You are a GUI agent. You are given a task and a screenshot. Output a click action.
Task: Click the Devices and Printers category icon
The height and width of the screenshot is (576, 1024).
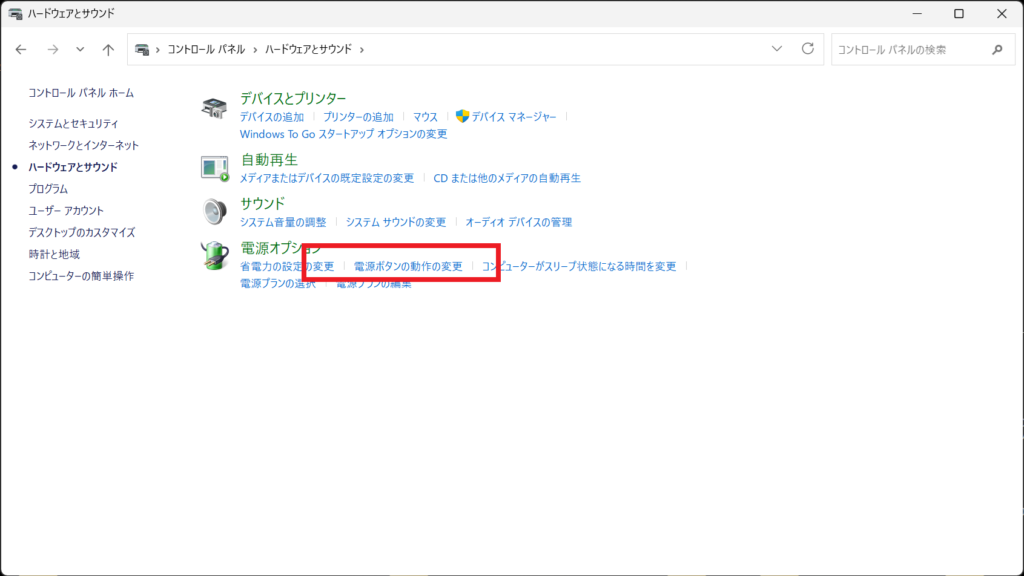pyautogui.click(x=215, y=109)
